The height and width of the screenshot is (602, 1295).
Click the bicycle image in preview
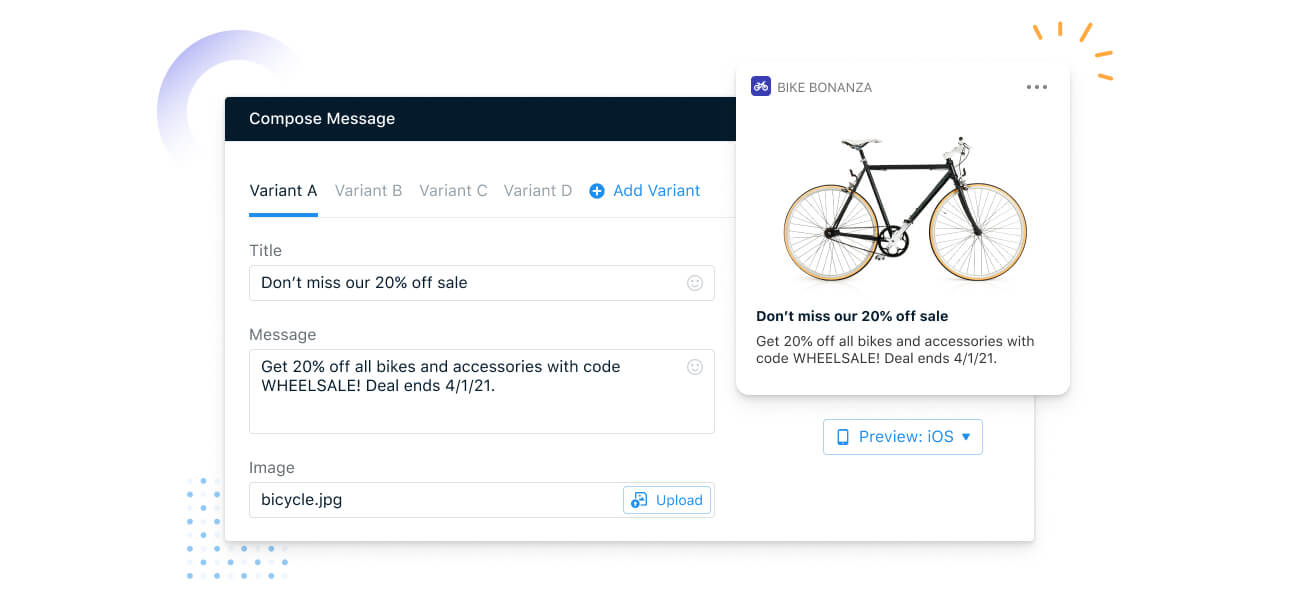coord(904,208)
